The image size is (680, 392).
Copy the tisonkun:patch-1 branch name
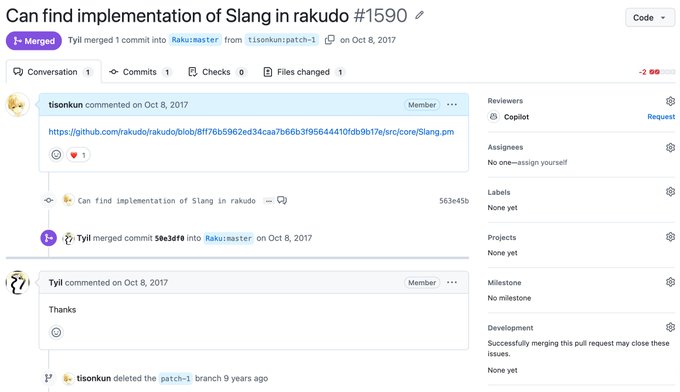tap(330, 40)
